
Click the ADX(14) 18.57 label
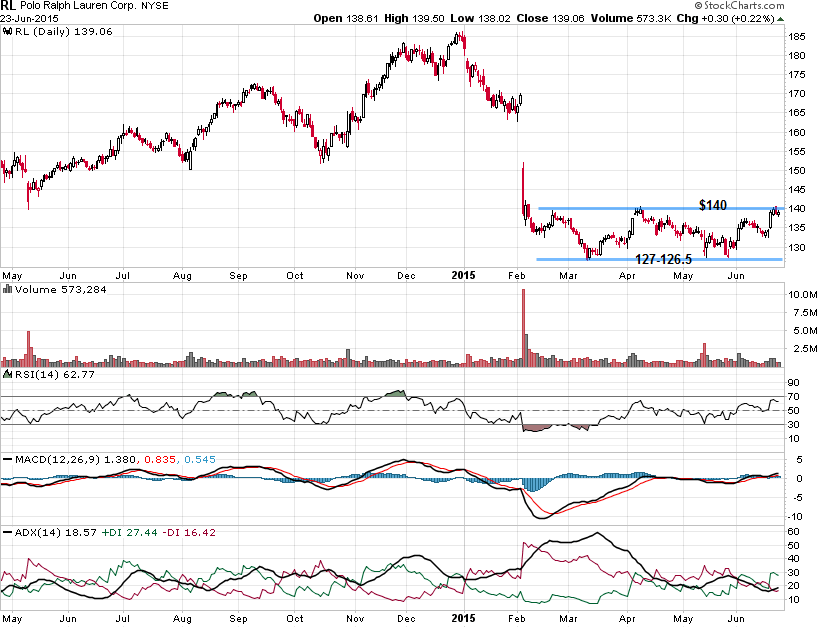(55, 533)
